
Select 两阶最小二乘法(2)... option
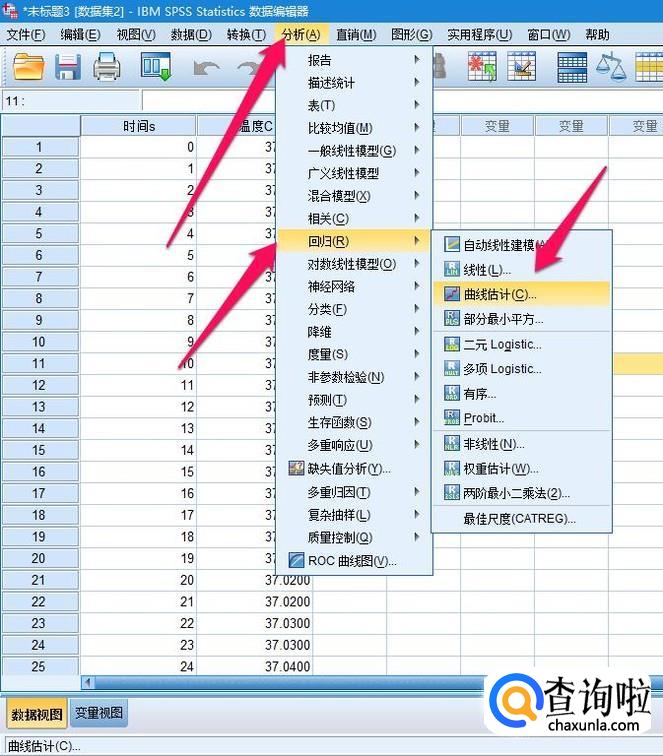(x=522, y=493)
